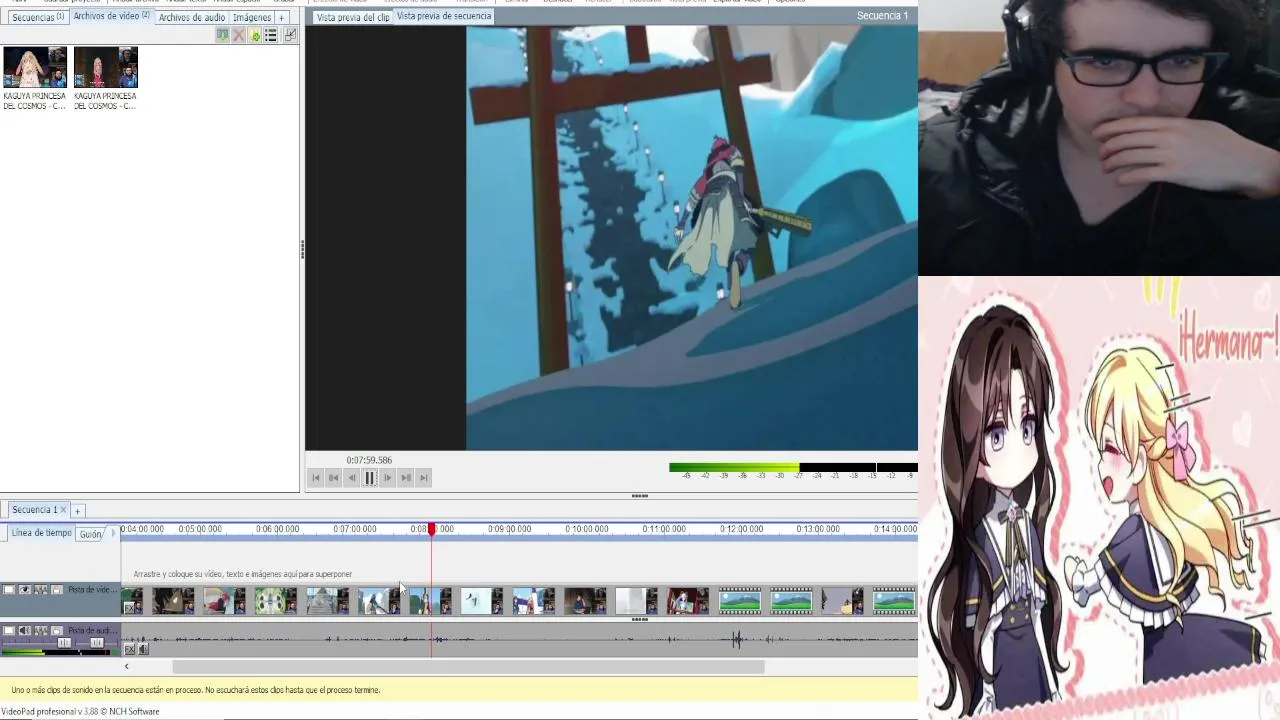Switch to Vista previa de secuencia tab

[x=444, y=16]
